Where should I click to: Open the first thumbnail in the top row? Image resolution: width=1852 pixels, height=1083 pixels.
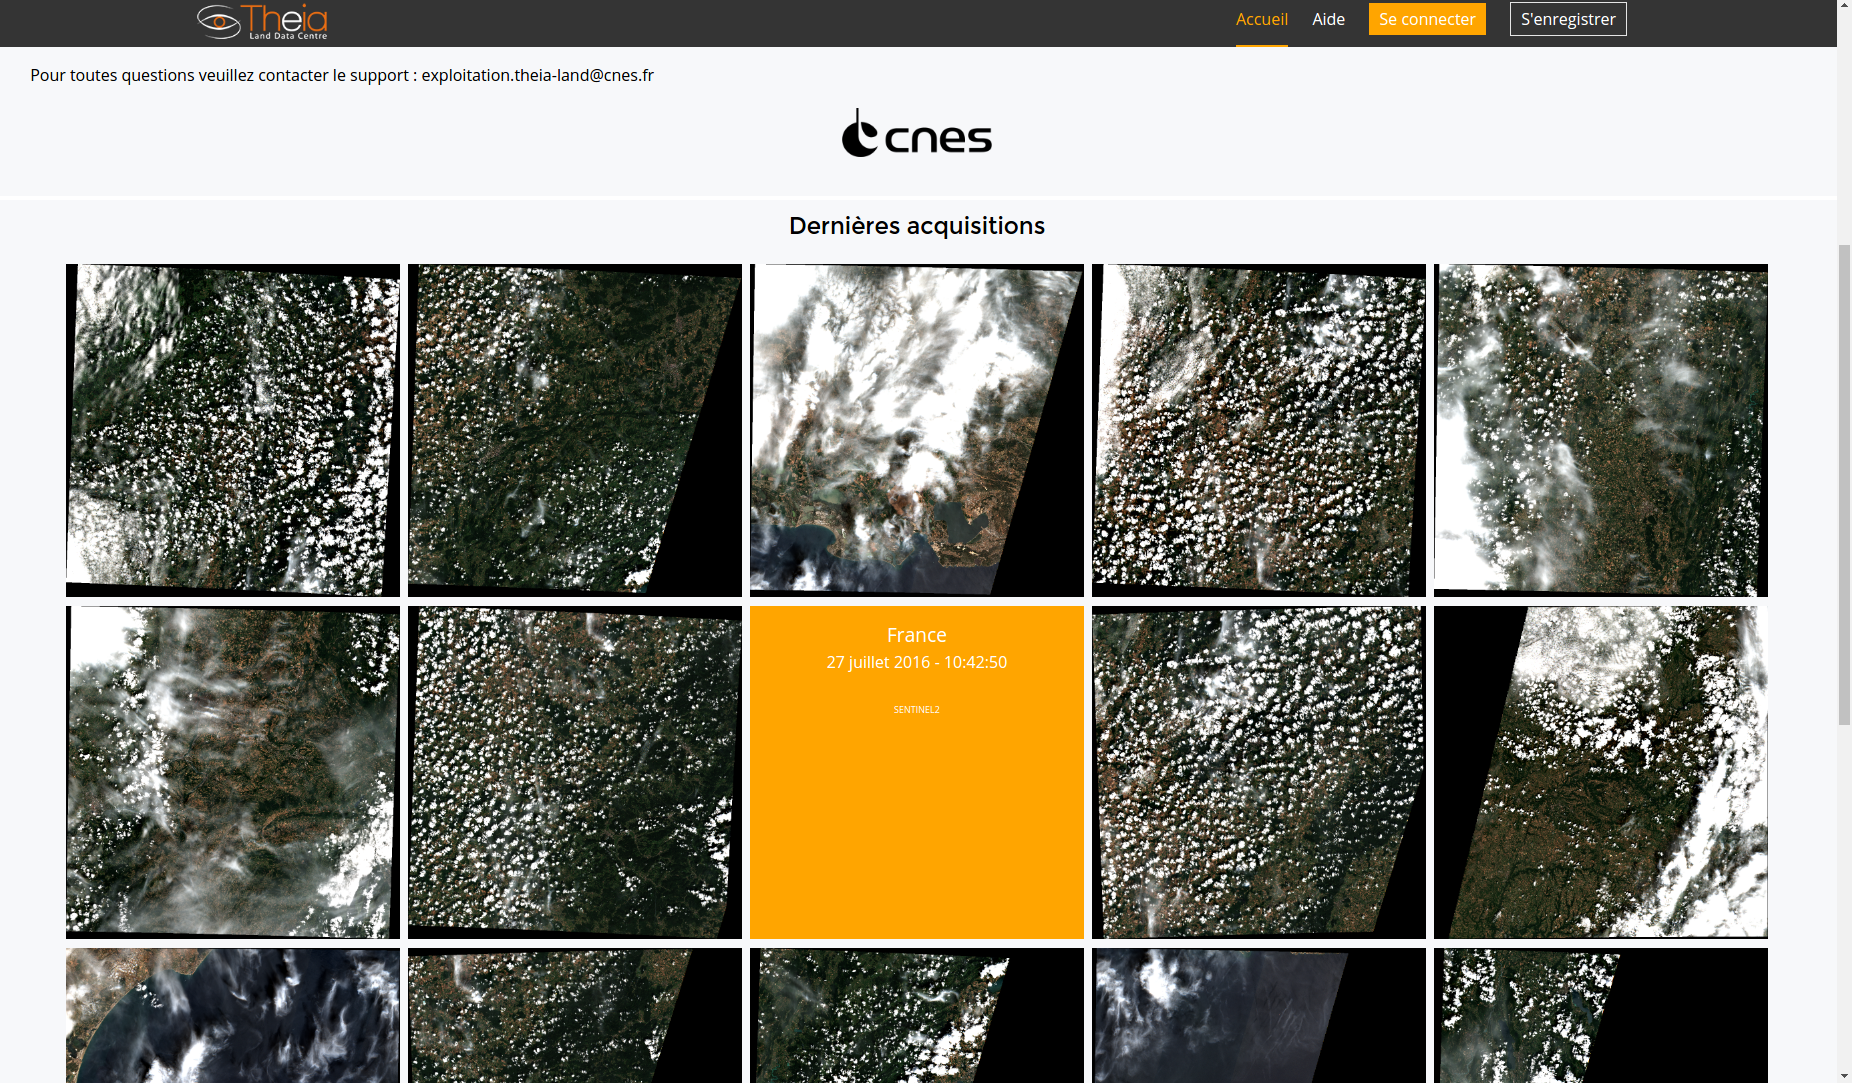233,430
